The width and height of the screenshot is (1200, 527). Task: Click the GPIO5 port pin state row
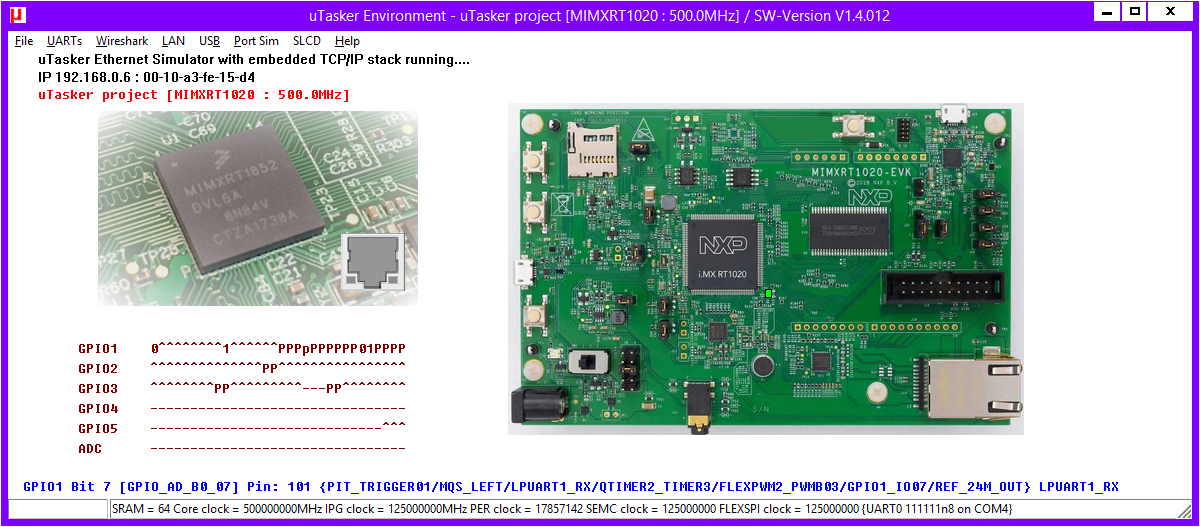pyautogui.click(x=278, y=429)
